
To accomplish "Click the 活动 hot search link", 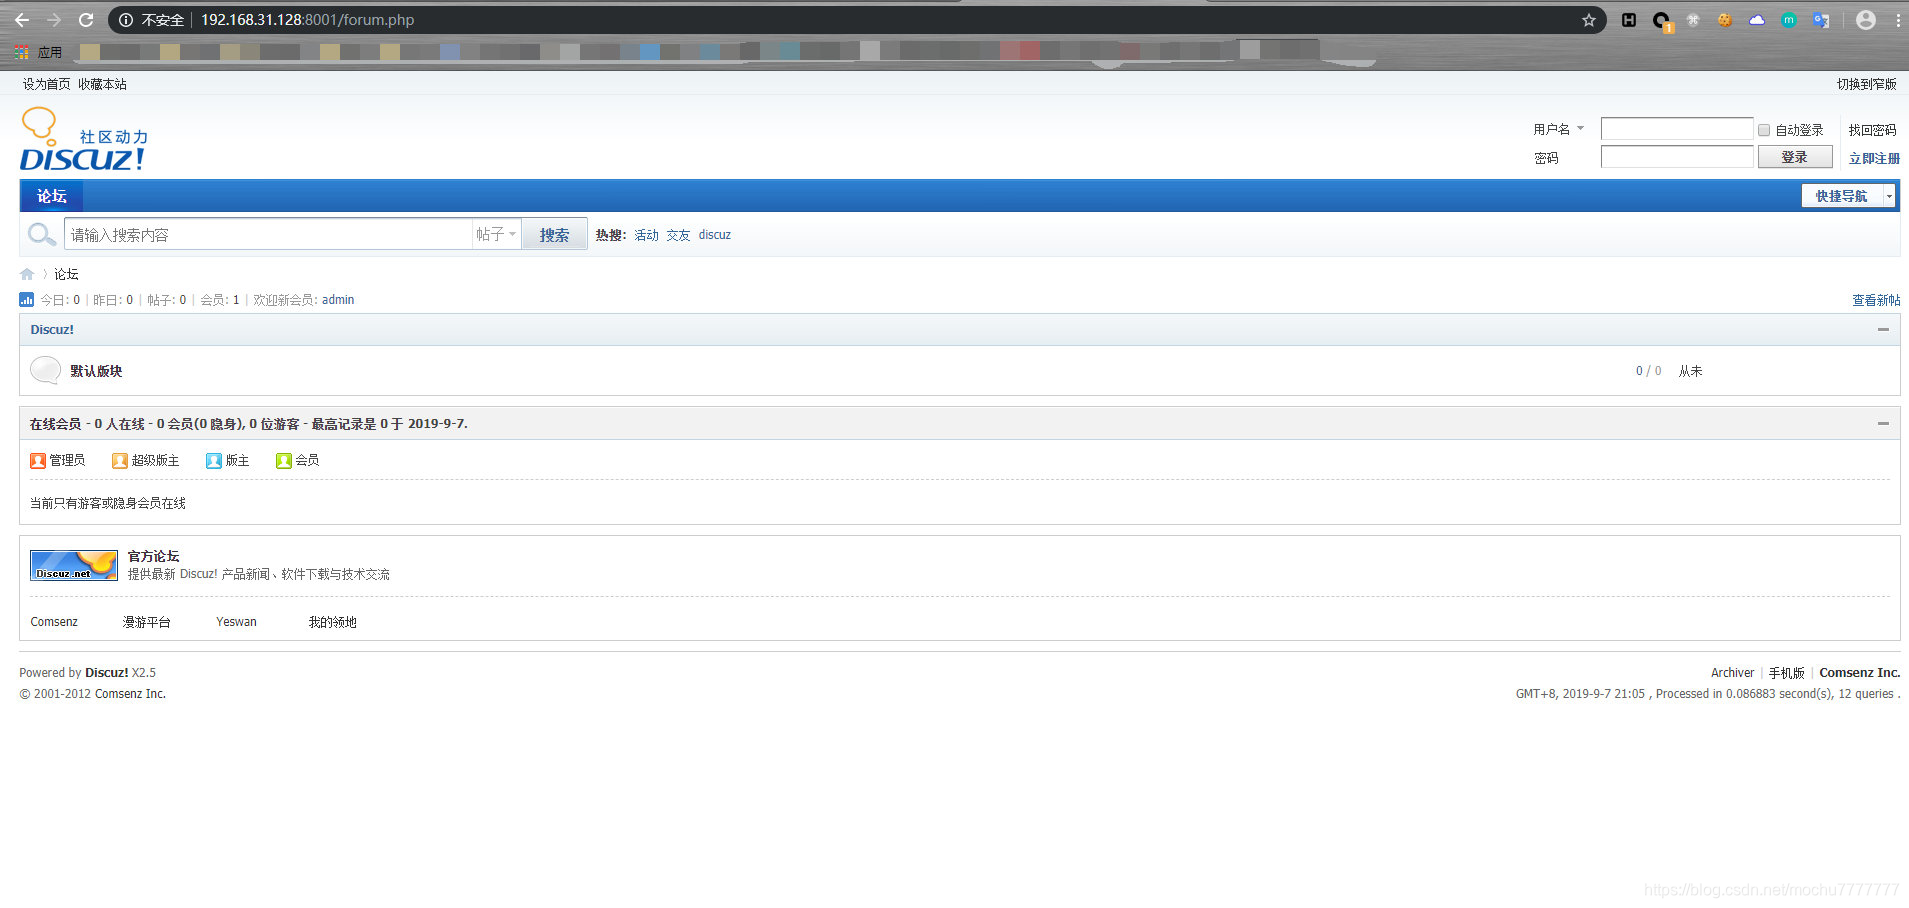I will coord(646,235).
